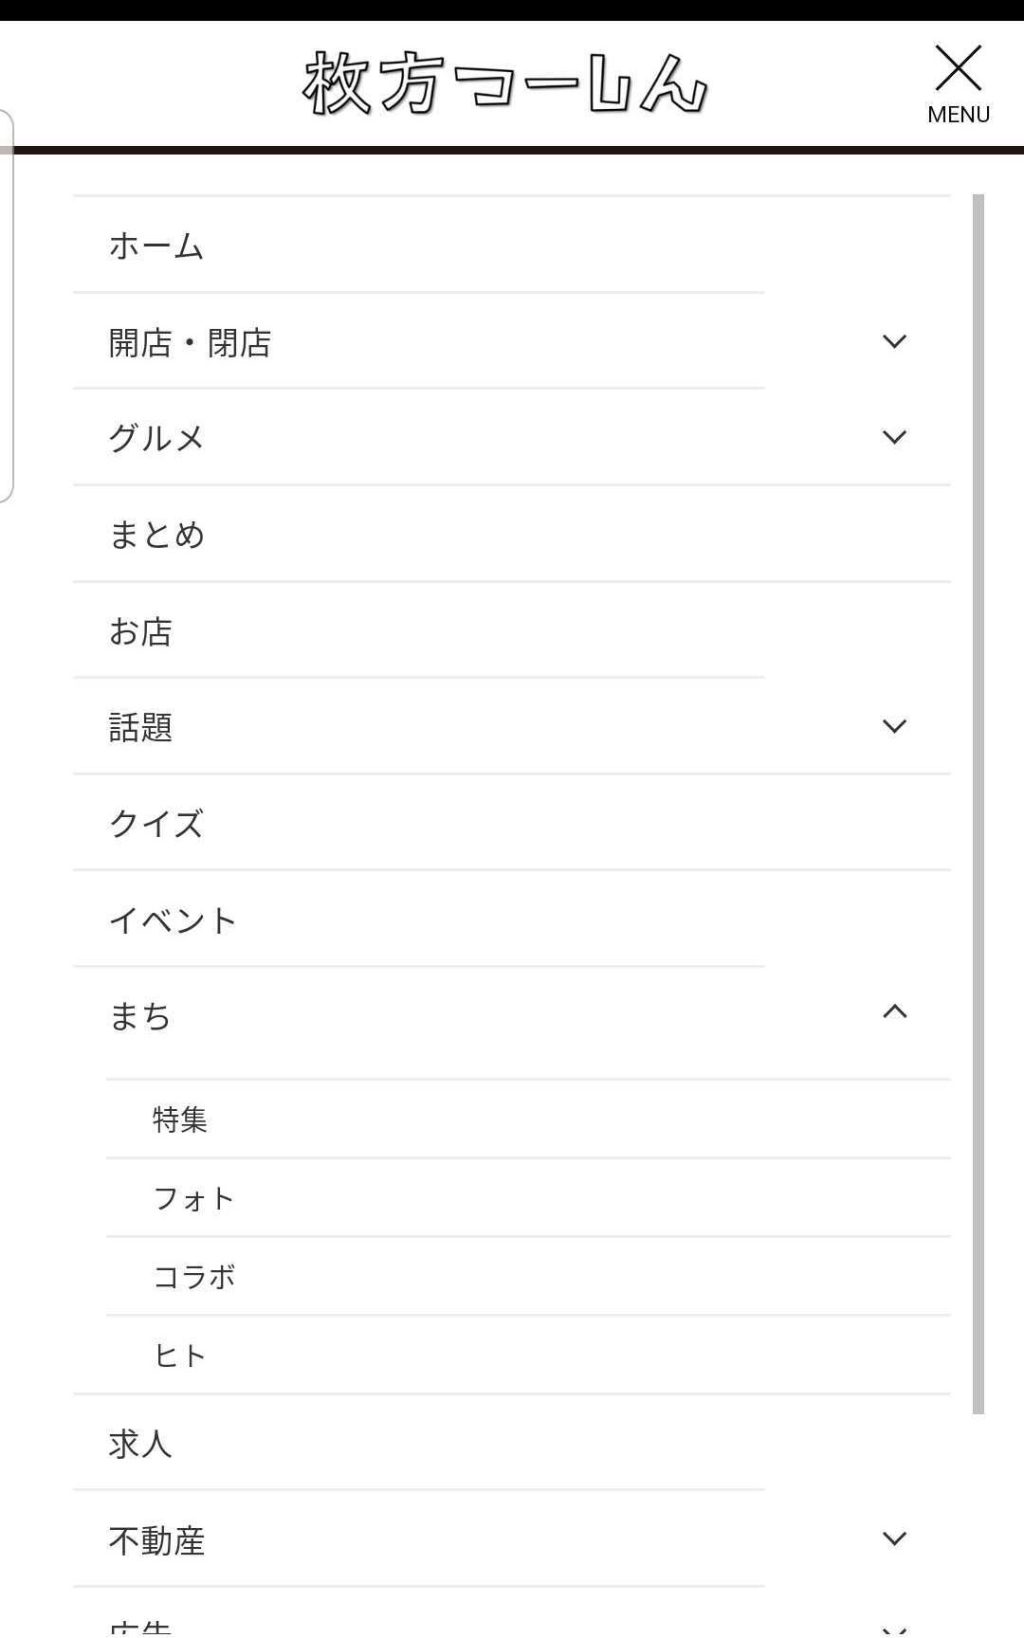The image size is (1024, 1638).
Task: Open the コラボ submenu link
Action: pyautogui.click(x=194, y=1277)
